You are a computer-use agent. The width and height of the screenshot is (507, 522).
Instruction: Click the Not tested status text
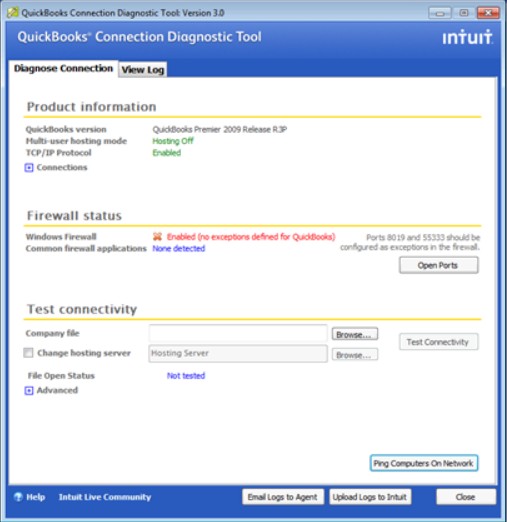pos(186,376)
